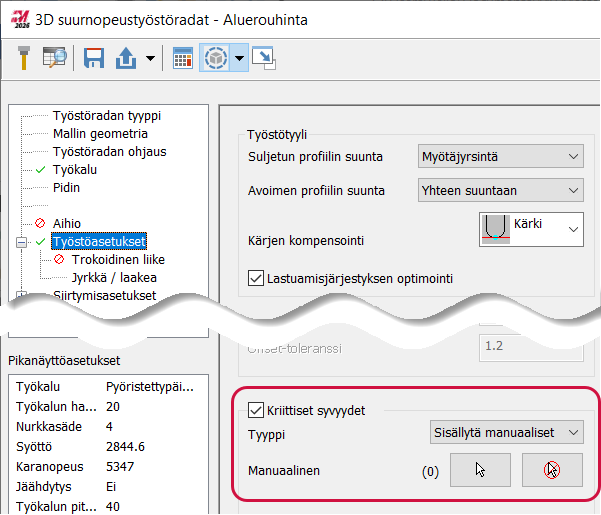Select Työstöradan ohjaus in the tree

pos(109,151)
